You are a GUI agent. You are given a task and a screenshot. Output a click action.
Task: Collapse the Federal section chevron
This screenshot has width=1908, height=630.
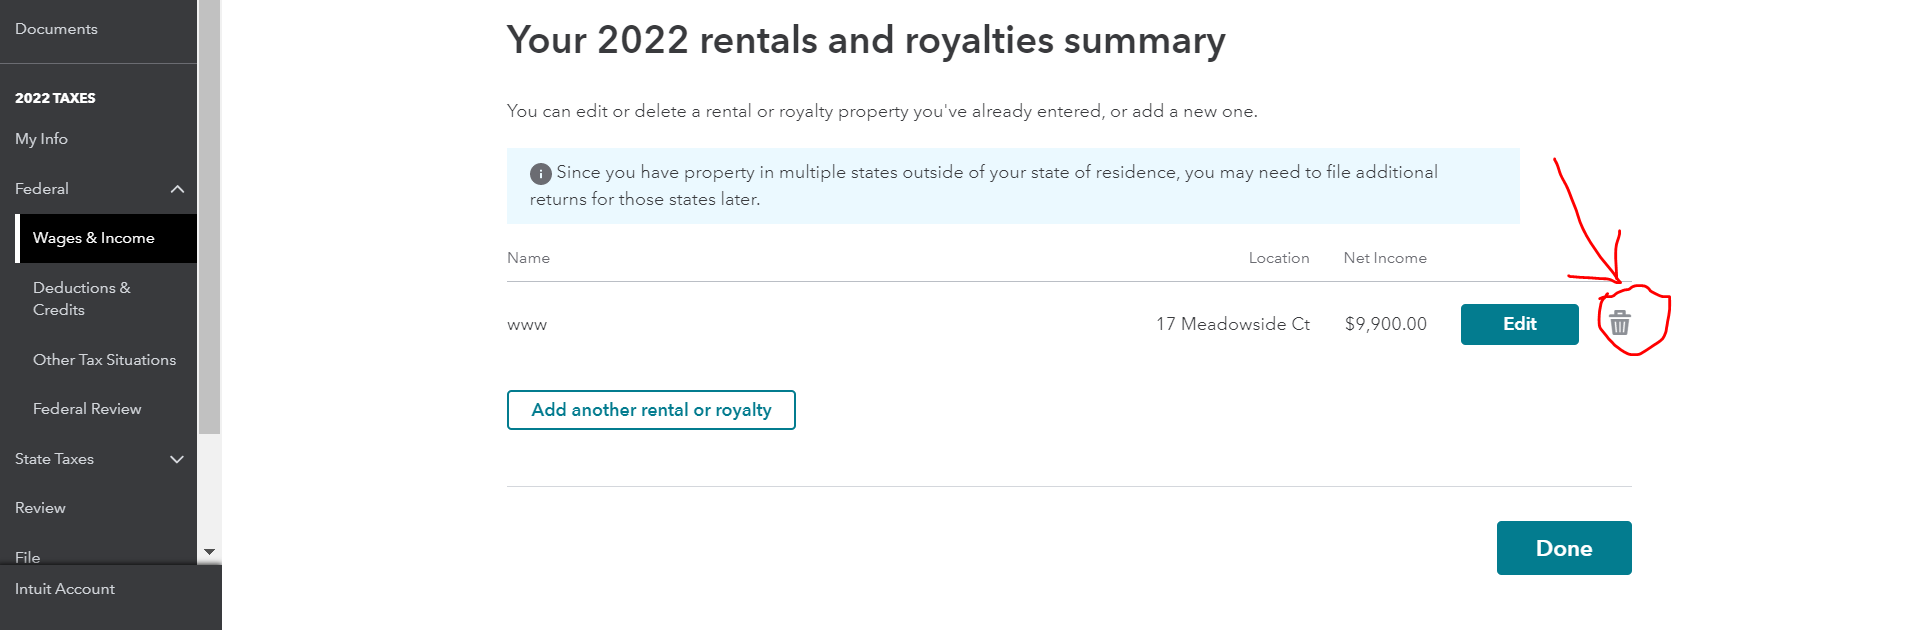[x=177, y=189]
